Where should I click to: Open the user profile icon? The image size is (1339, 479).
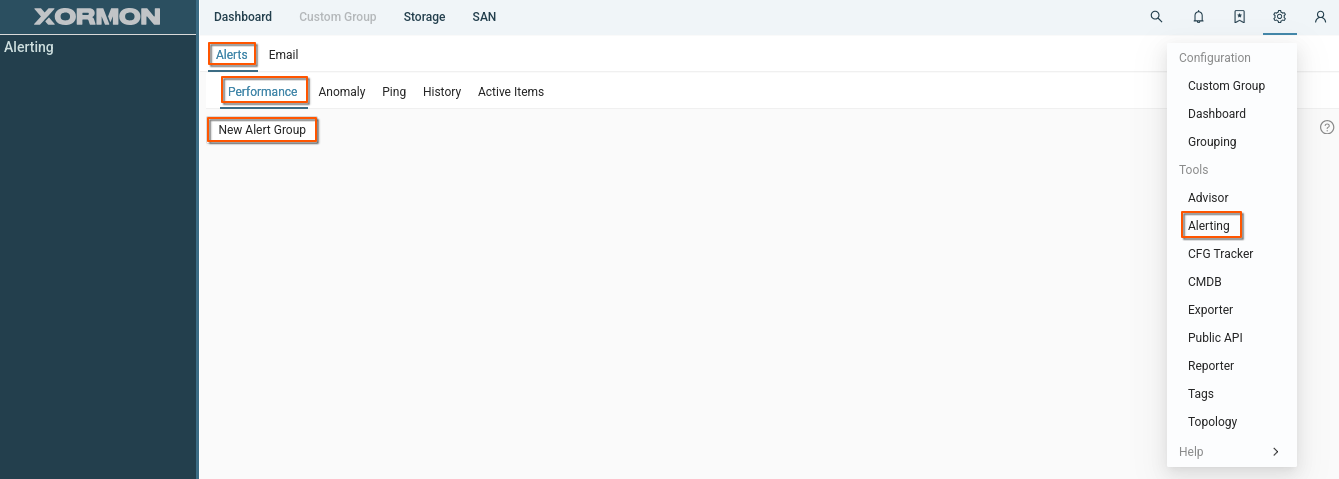click(1320, 17)
